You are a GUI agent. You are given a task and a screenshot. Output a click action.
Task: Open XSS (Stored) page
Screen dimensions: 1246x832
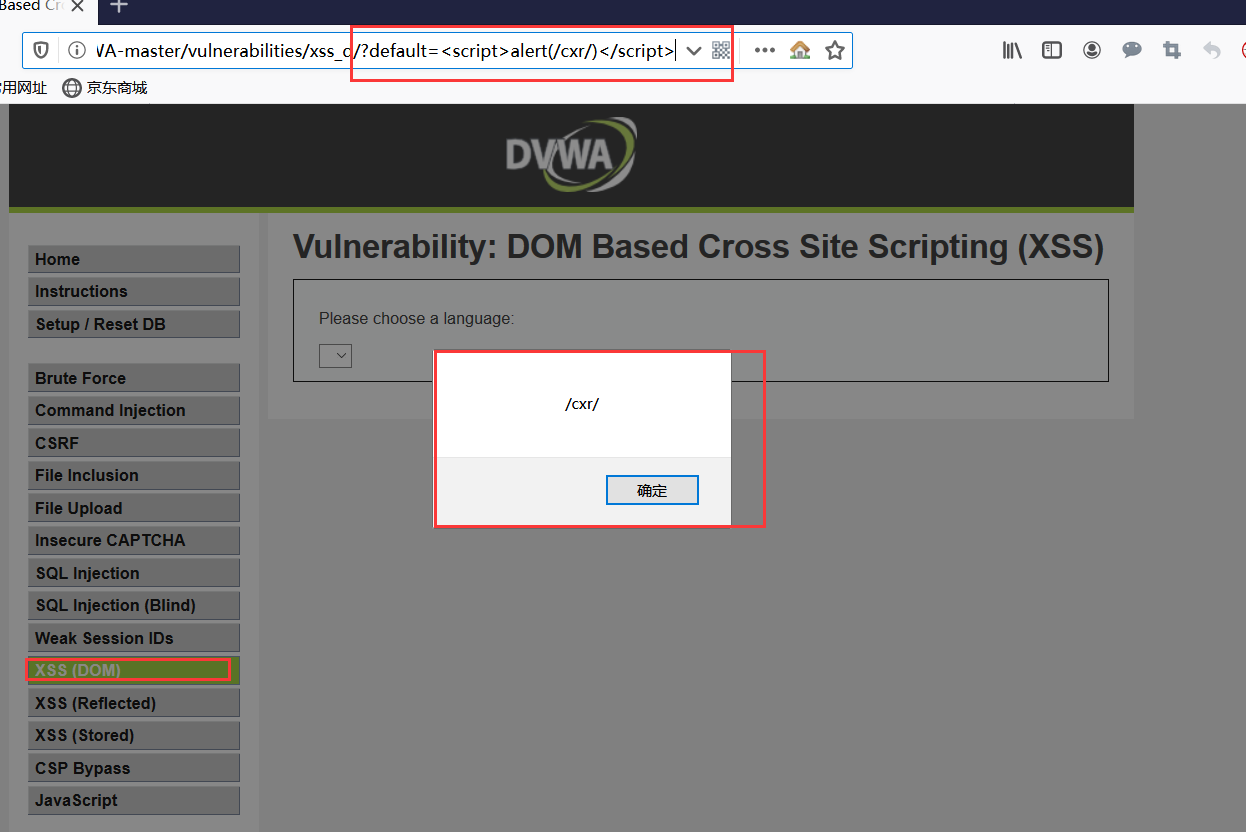(x=134, y=735)
